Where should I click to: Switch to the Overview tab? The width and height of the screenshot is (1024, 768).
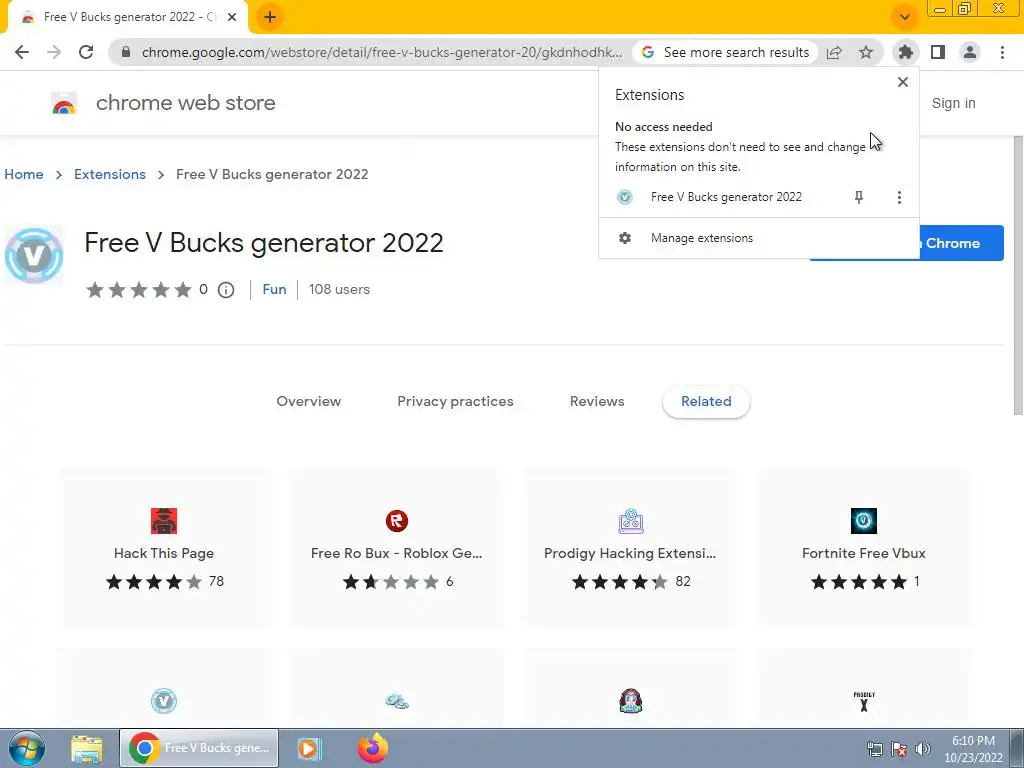click(x=308, y=402)
